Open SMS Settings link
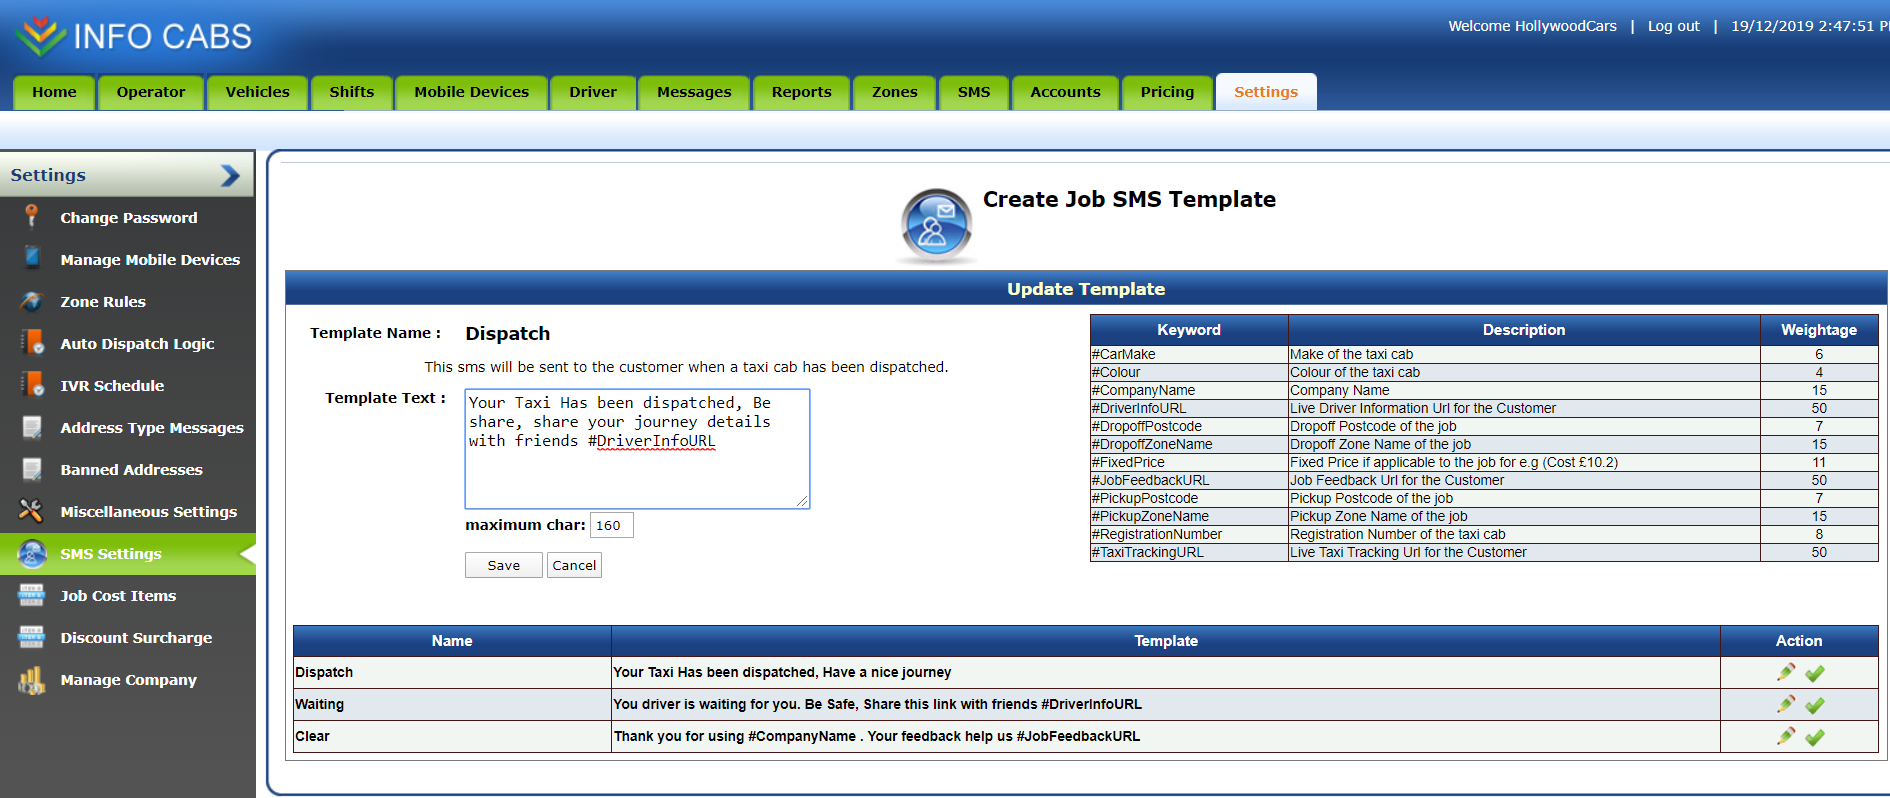The width and height of the screenshot is (1890, 798). tap(111, 553)
